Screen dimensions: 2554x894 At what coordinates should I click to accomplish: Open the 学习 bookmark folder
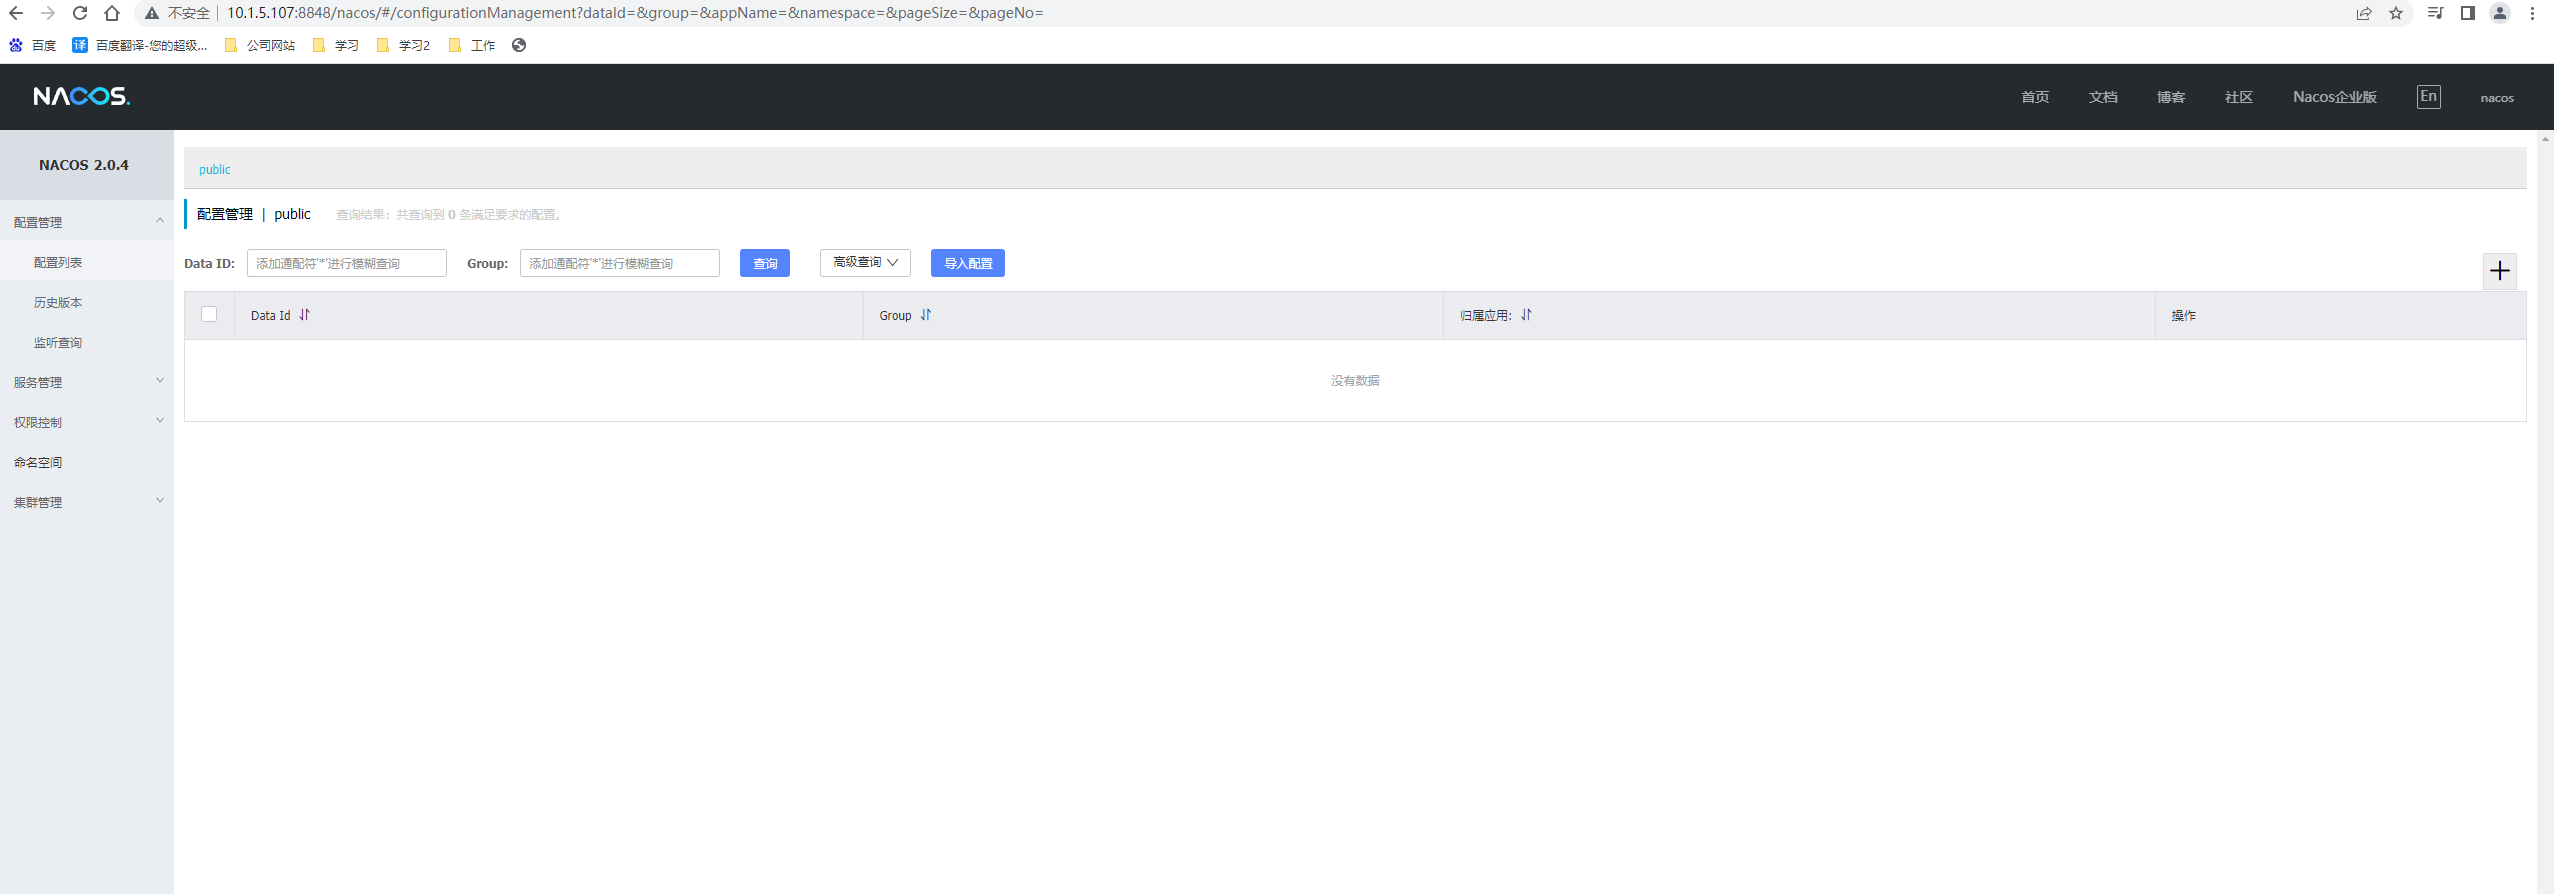click(336, 45)
